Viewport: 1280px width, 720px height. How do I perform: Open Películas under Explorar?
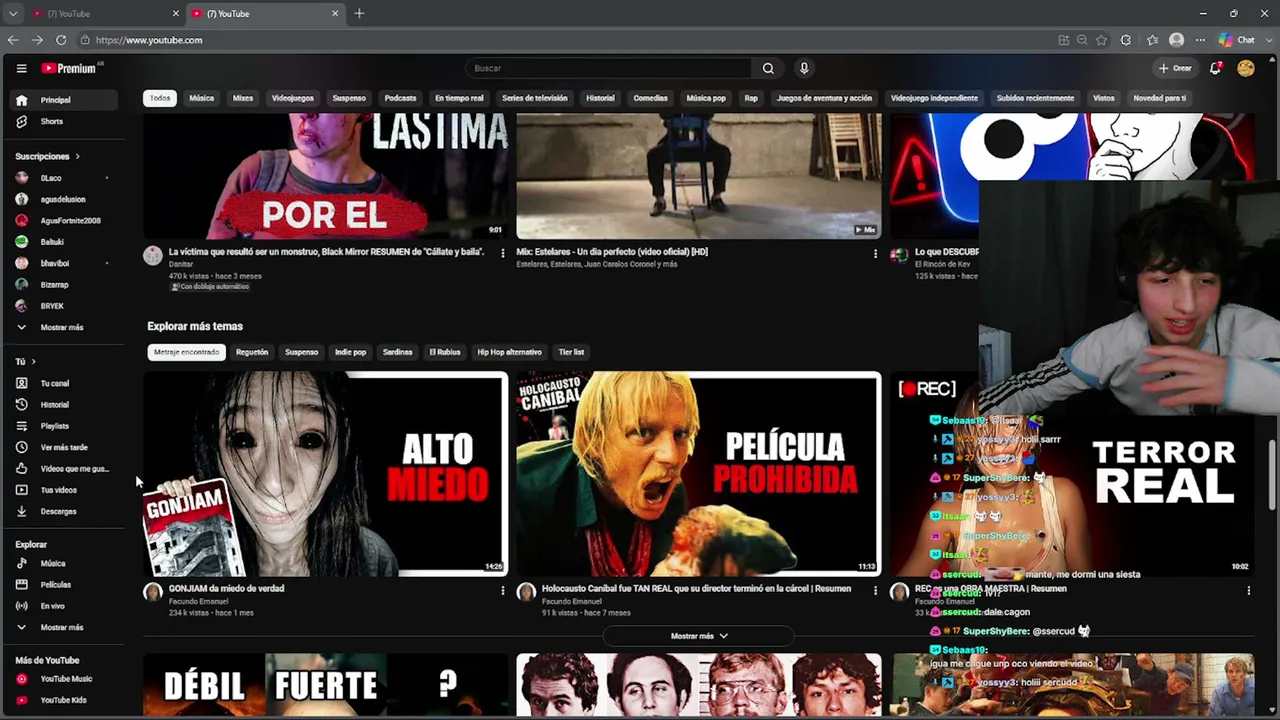pos(65,585)
